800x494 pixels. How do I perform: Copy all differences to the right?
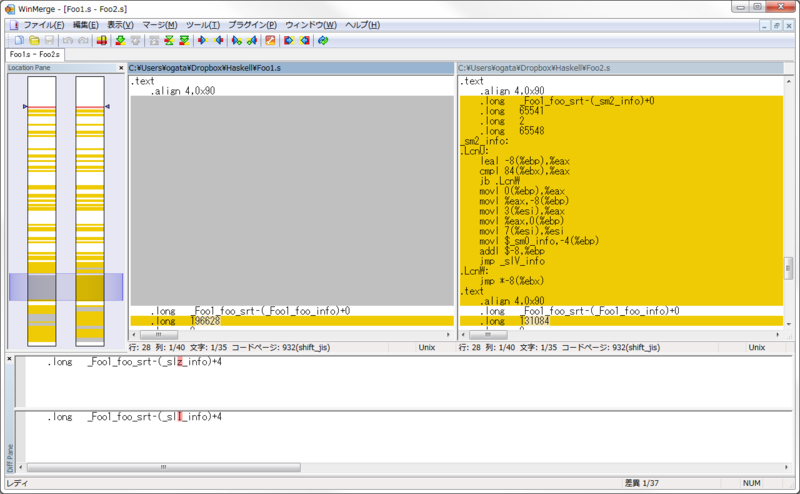[289, 40]
